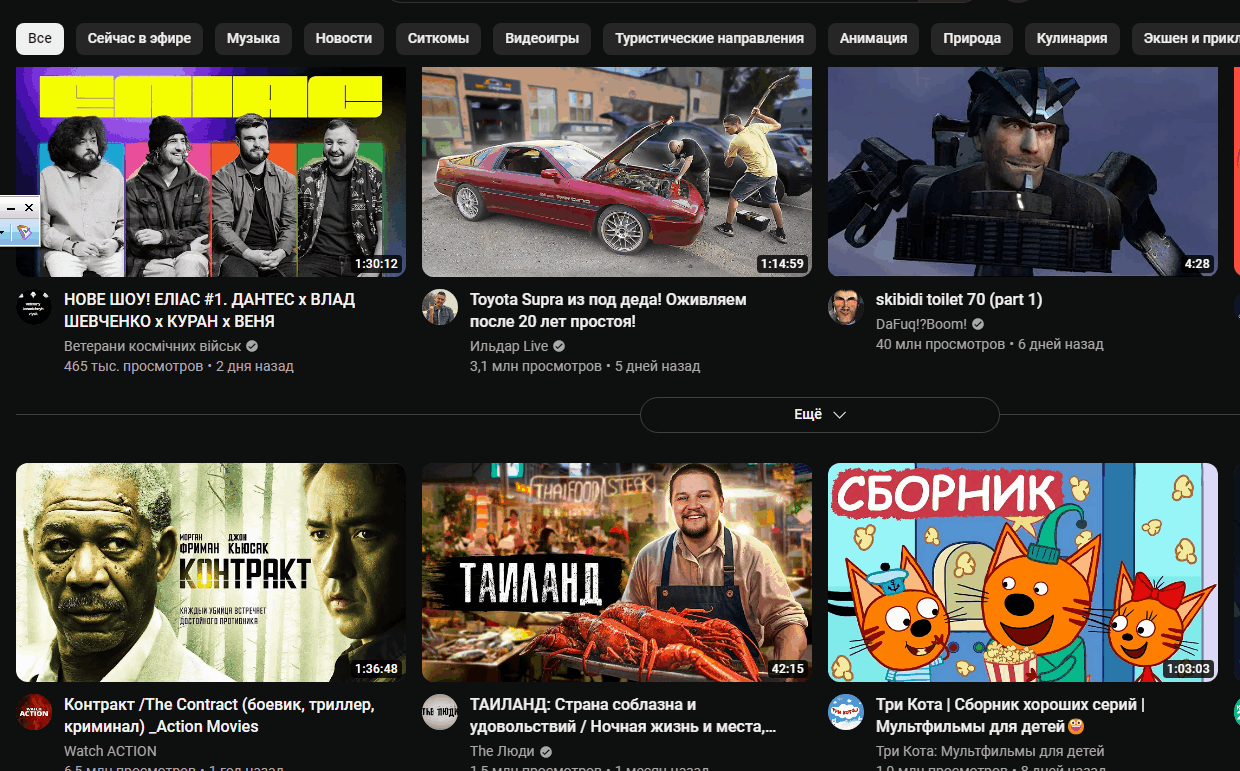Play the skibidi toilet 70 thumbnail
The image size is (1240, 771).
pyautogui.click(x=1023, y=171)
